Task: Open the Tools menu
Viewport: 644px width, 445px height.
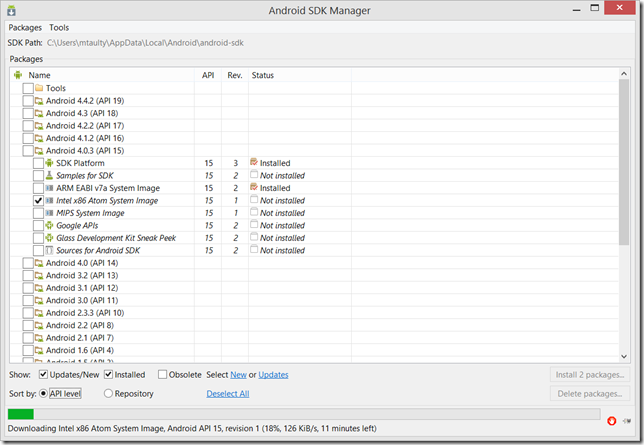Action: 59,28
